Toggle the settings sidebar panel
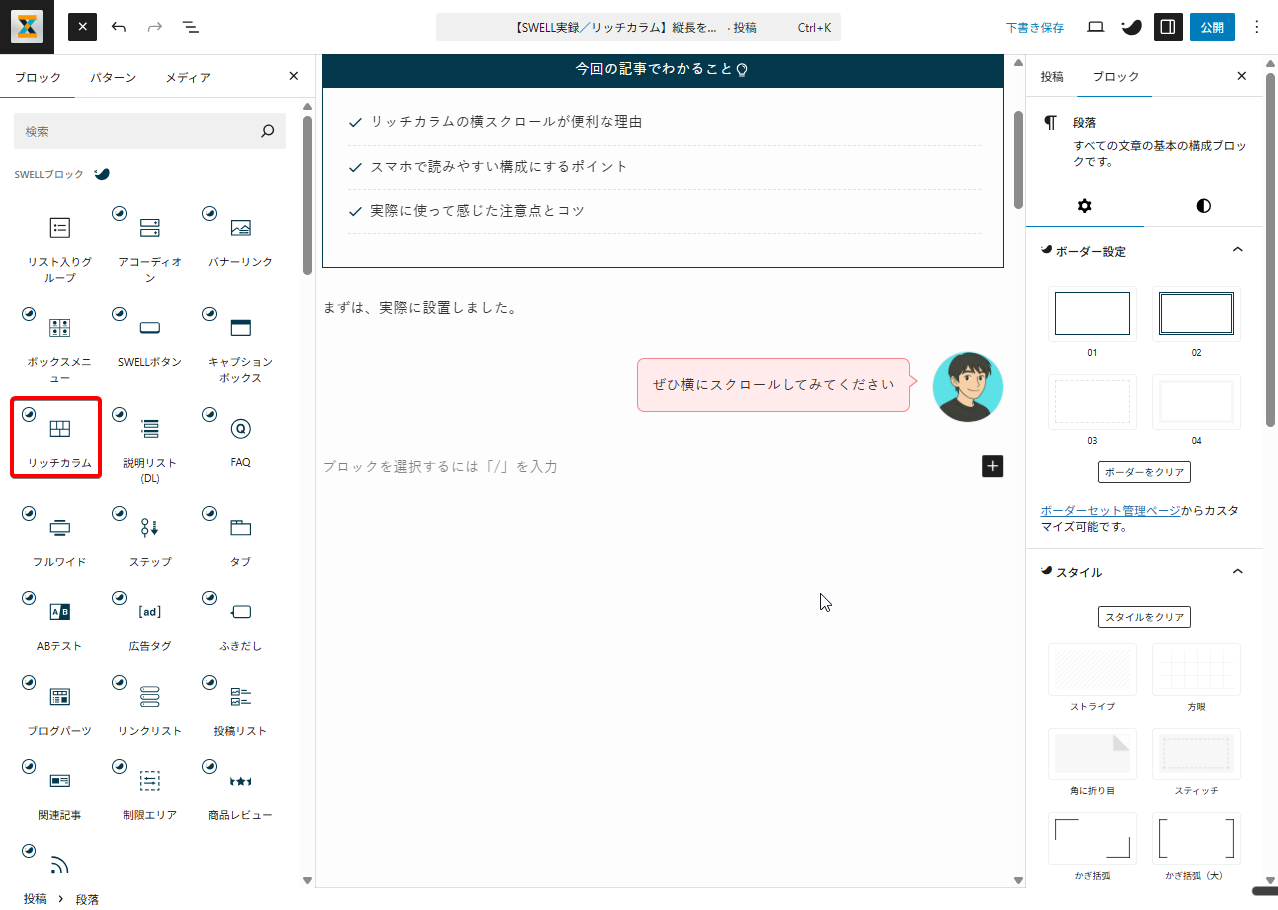The width and height of the screenshot is (1278, 910). point(1167,27)
